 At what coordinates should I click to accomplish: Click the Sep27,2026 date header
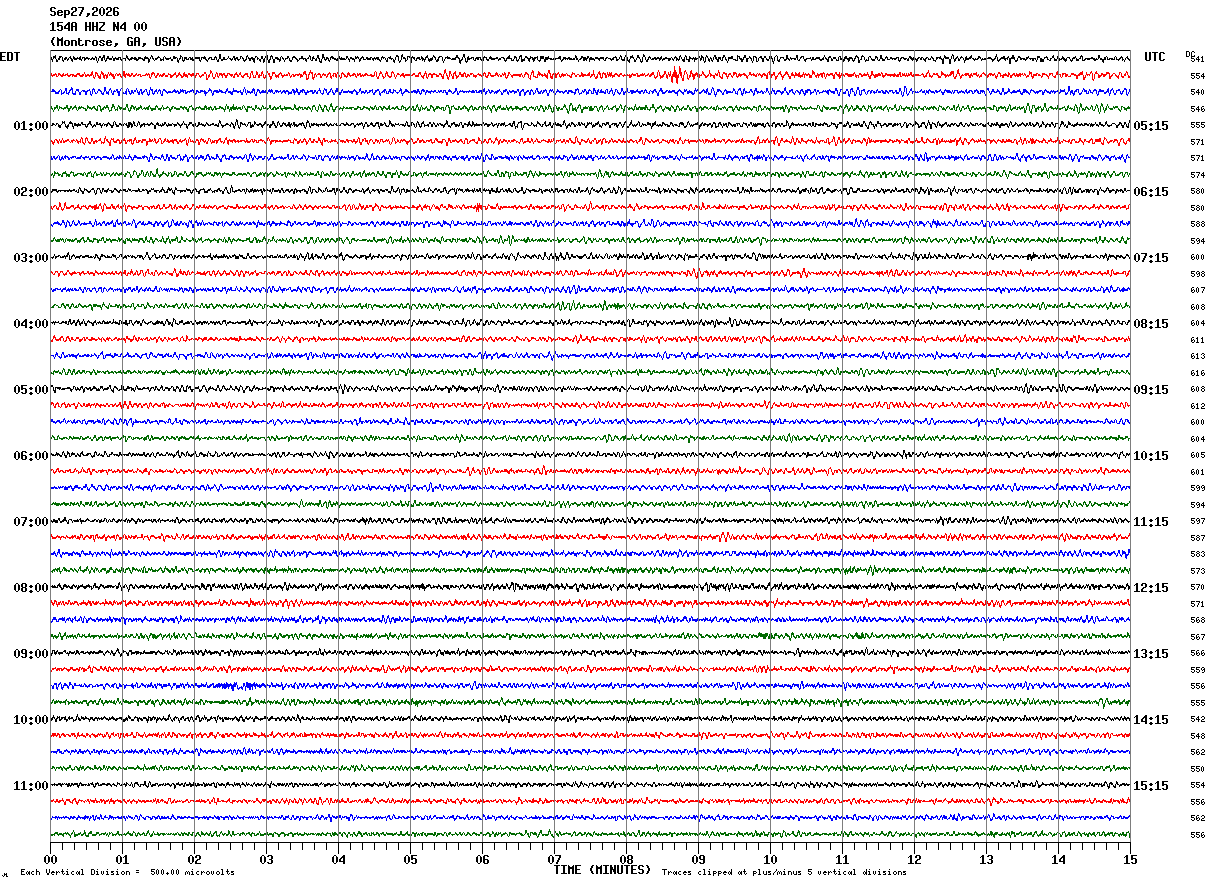(84, 12)
